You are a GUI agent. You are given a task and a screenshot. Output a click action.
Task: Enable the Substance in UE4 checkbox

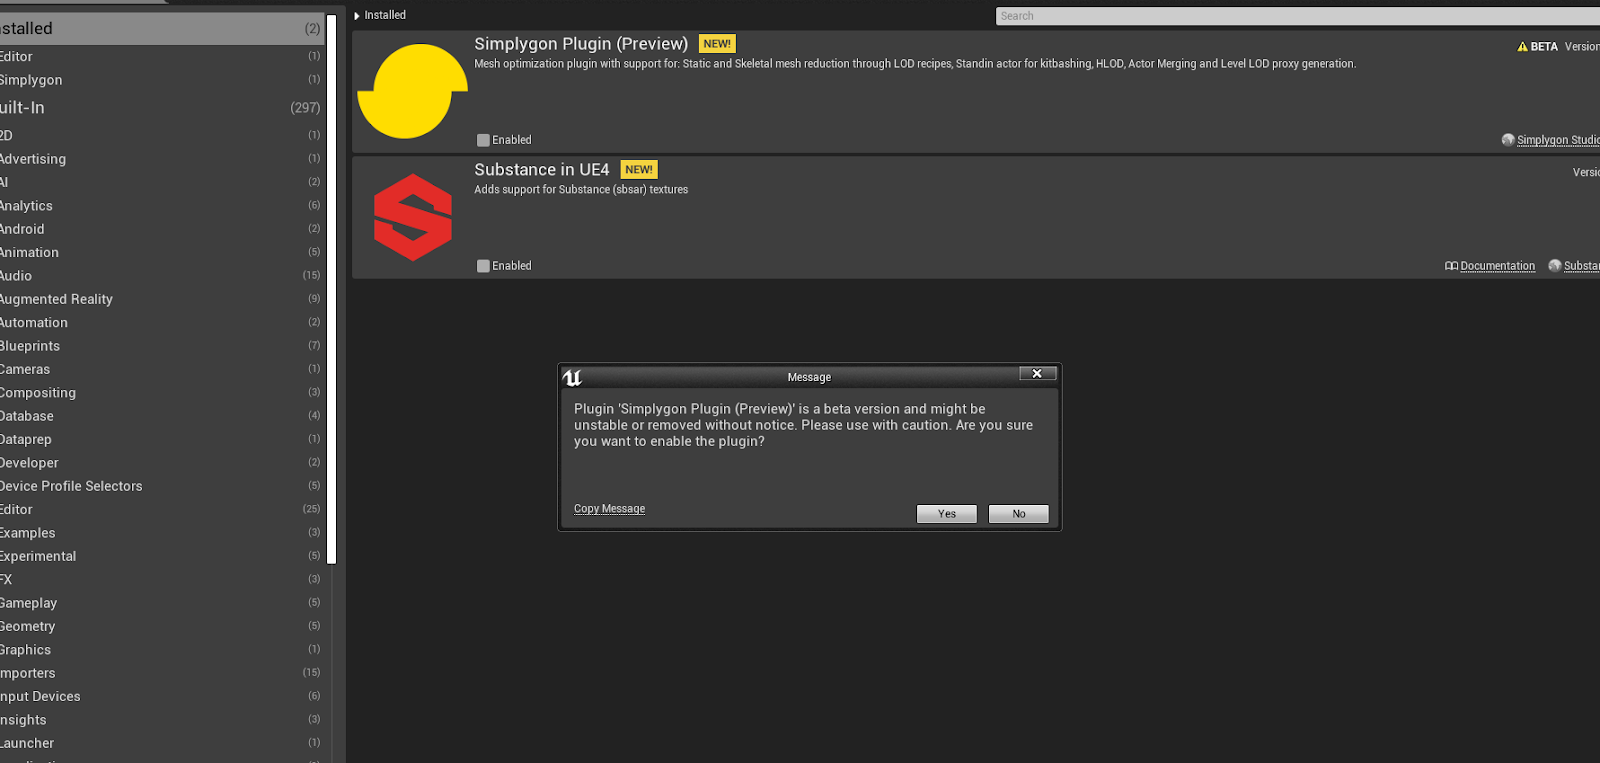(x=483, y=266)
